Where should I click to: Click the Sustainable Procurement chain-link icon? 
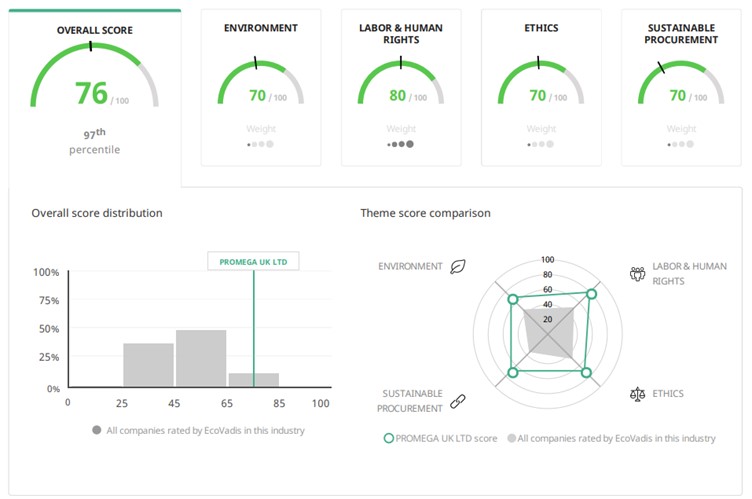[x=458, y=401]
